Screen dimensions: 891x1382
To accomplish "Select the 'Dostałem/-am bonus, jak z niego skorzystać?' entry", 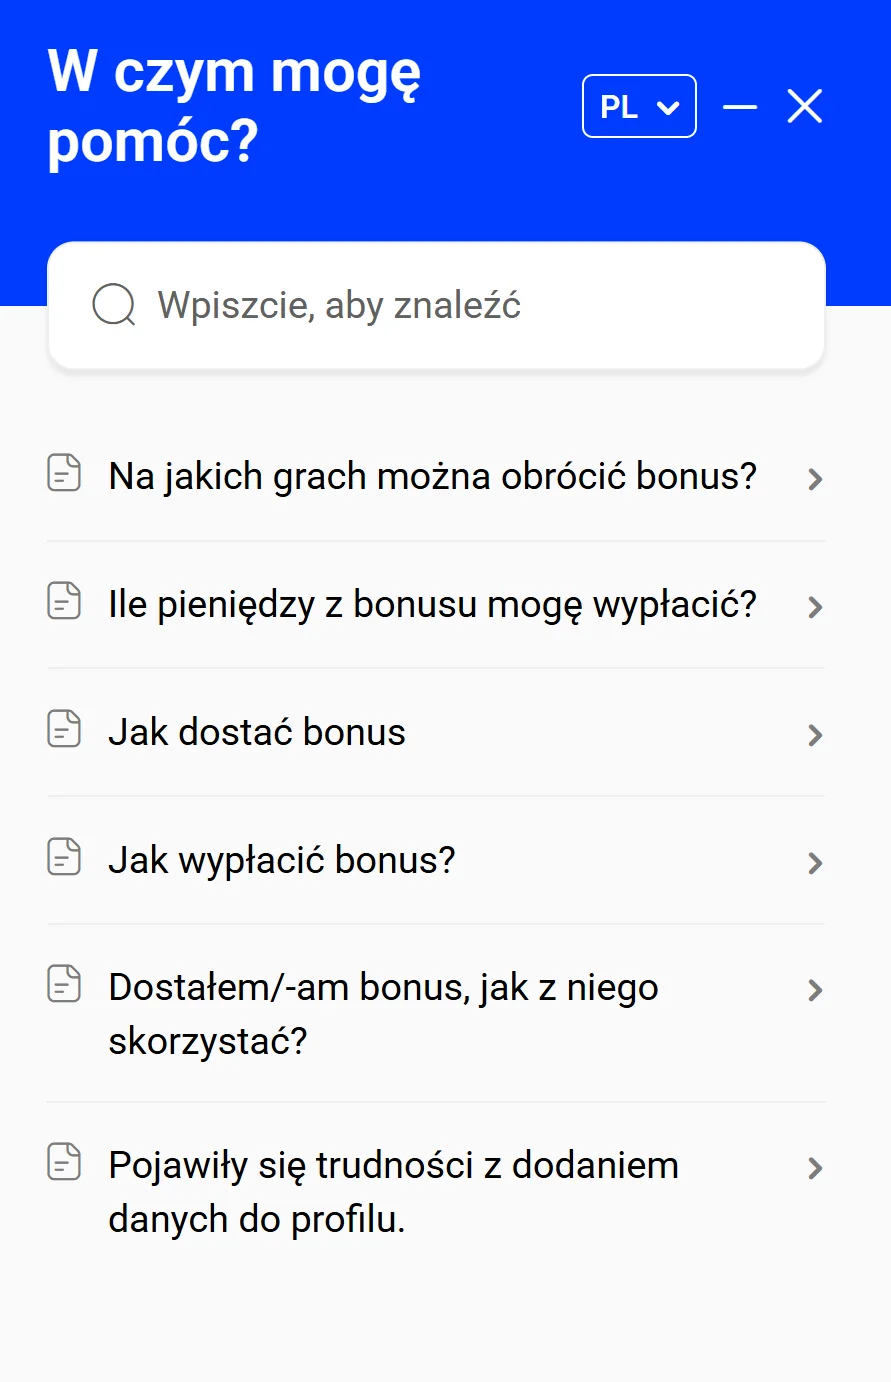I will coord(383,1013).
